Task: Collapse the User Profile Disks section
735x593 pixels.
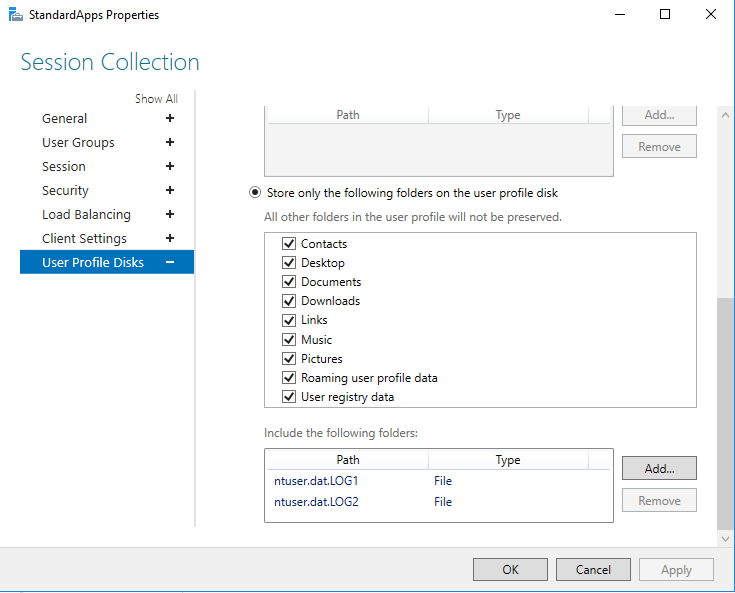Action: [170, 262]
